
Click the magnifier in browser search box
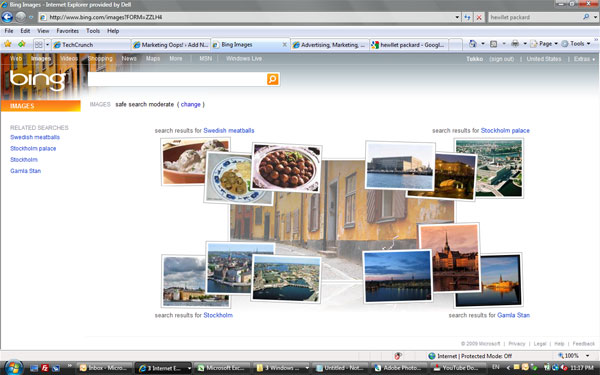pos(586,17)
